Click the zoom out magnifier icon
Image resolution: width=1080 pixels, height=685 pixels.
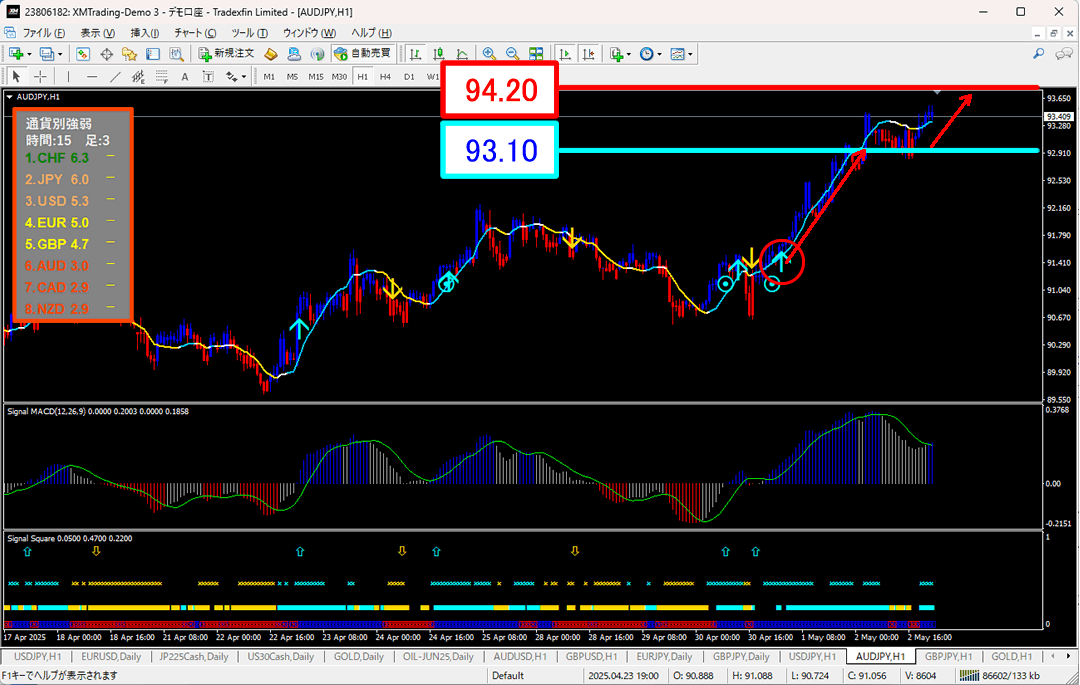click(x=512, y=54)
